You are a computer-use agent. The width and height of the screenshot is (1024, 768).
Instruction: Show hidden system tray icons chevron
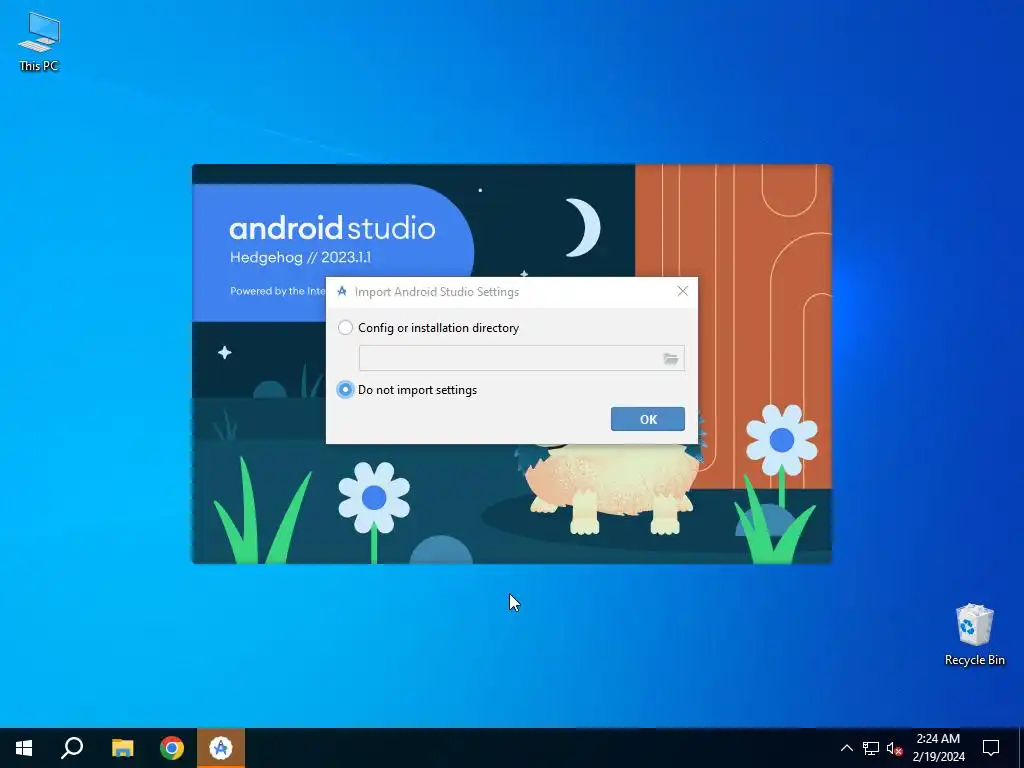point(846,748)
